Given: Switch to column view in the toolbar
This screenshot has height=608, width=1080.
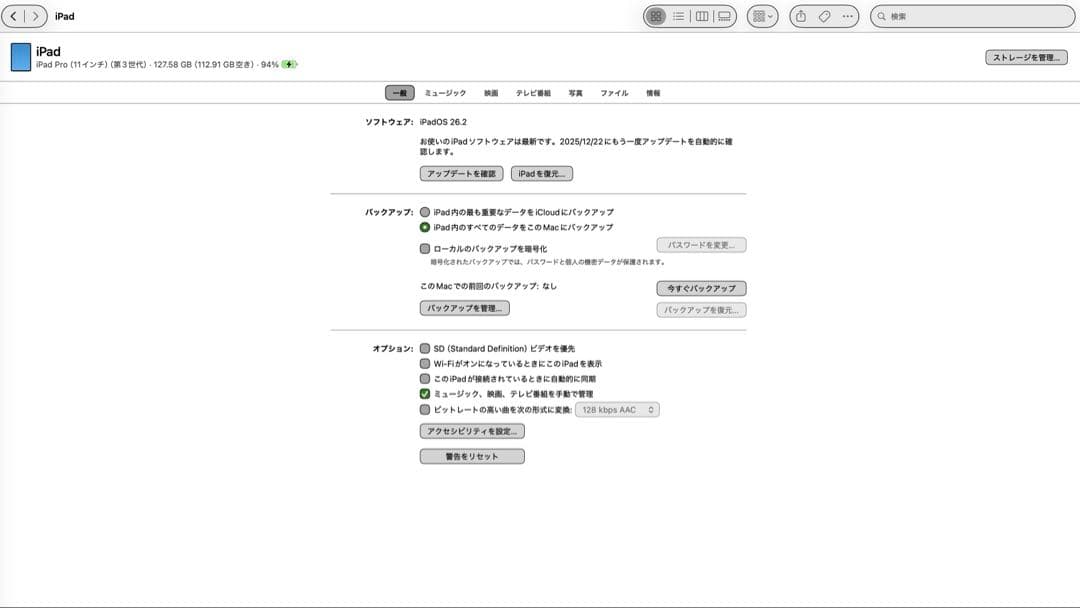Looking at the screenshot, I should tap(701, 16).
